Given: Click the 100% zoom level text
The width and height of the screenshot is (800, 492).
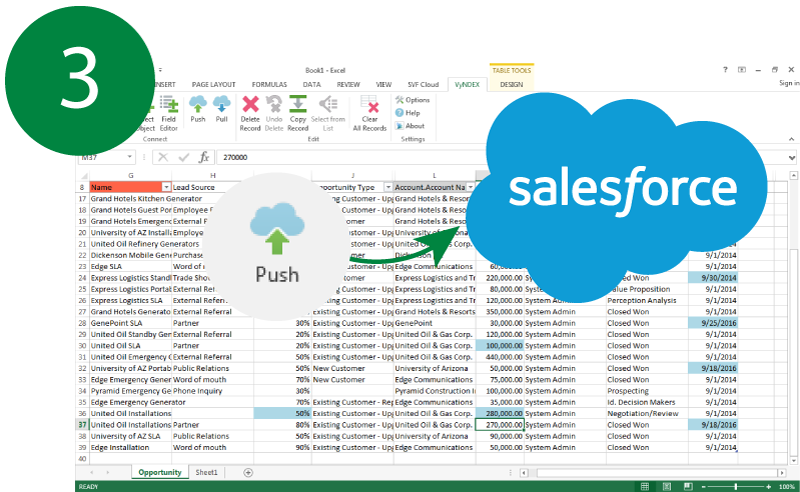Looking at the screenshot, I should tap(786, 487).
